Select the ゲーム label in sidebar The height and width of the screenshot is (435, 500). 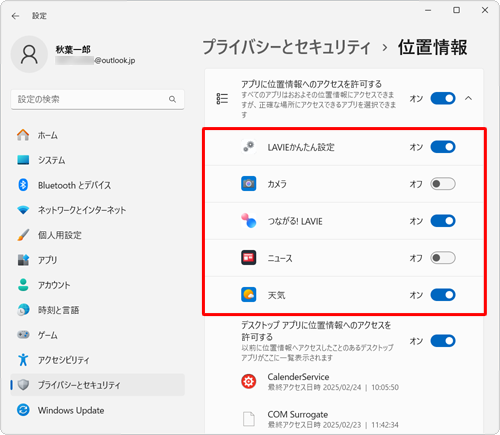[48, 335]
